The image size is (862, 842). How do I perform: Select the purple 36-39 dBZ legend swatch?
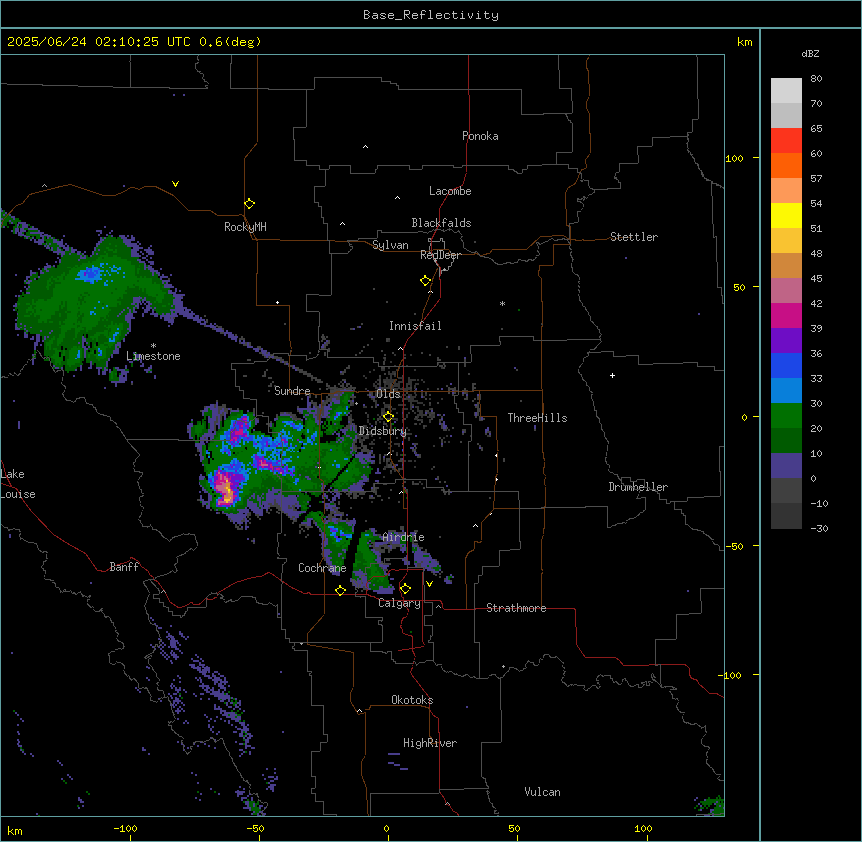(x=786, y=341)
